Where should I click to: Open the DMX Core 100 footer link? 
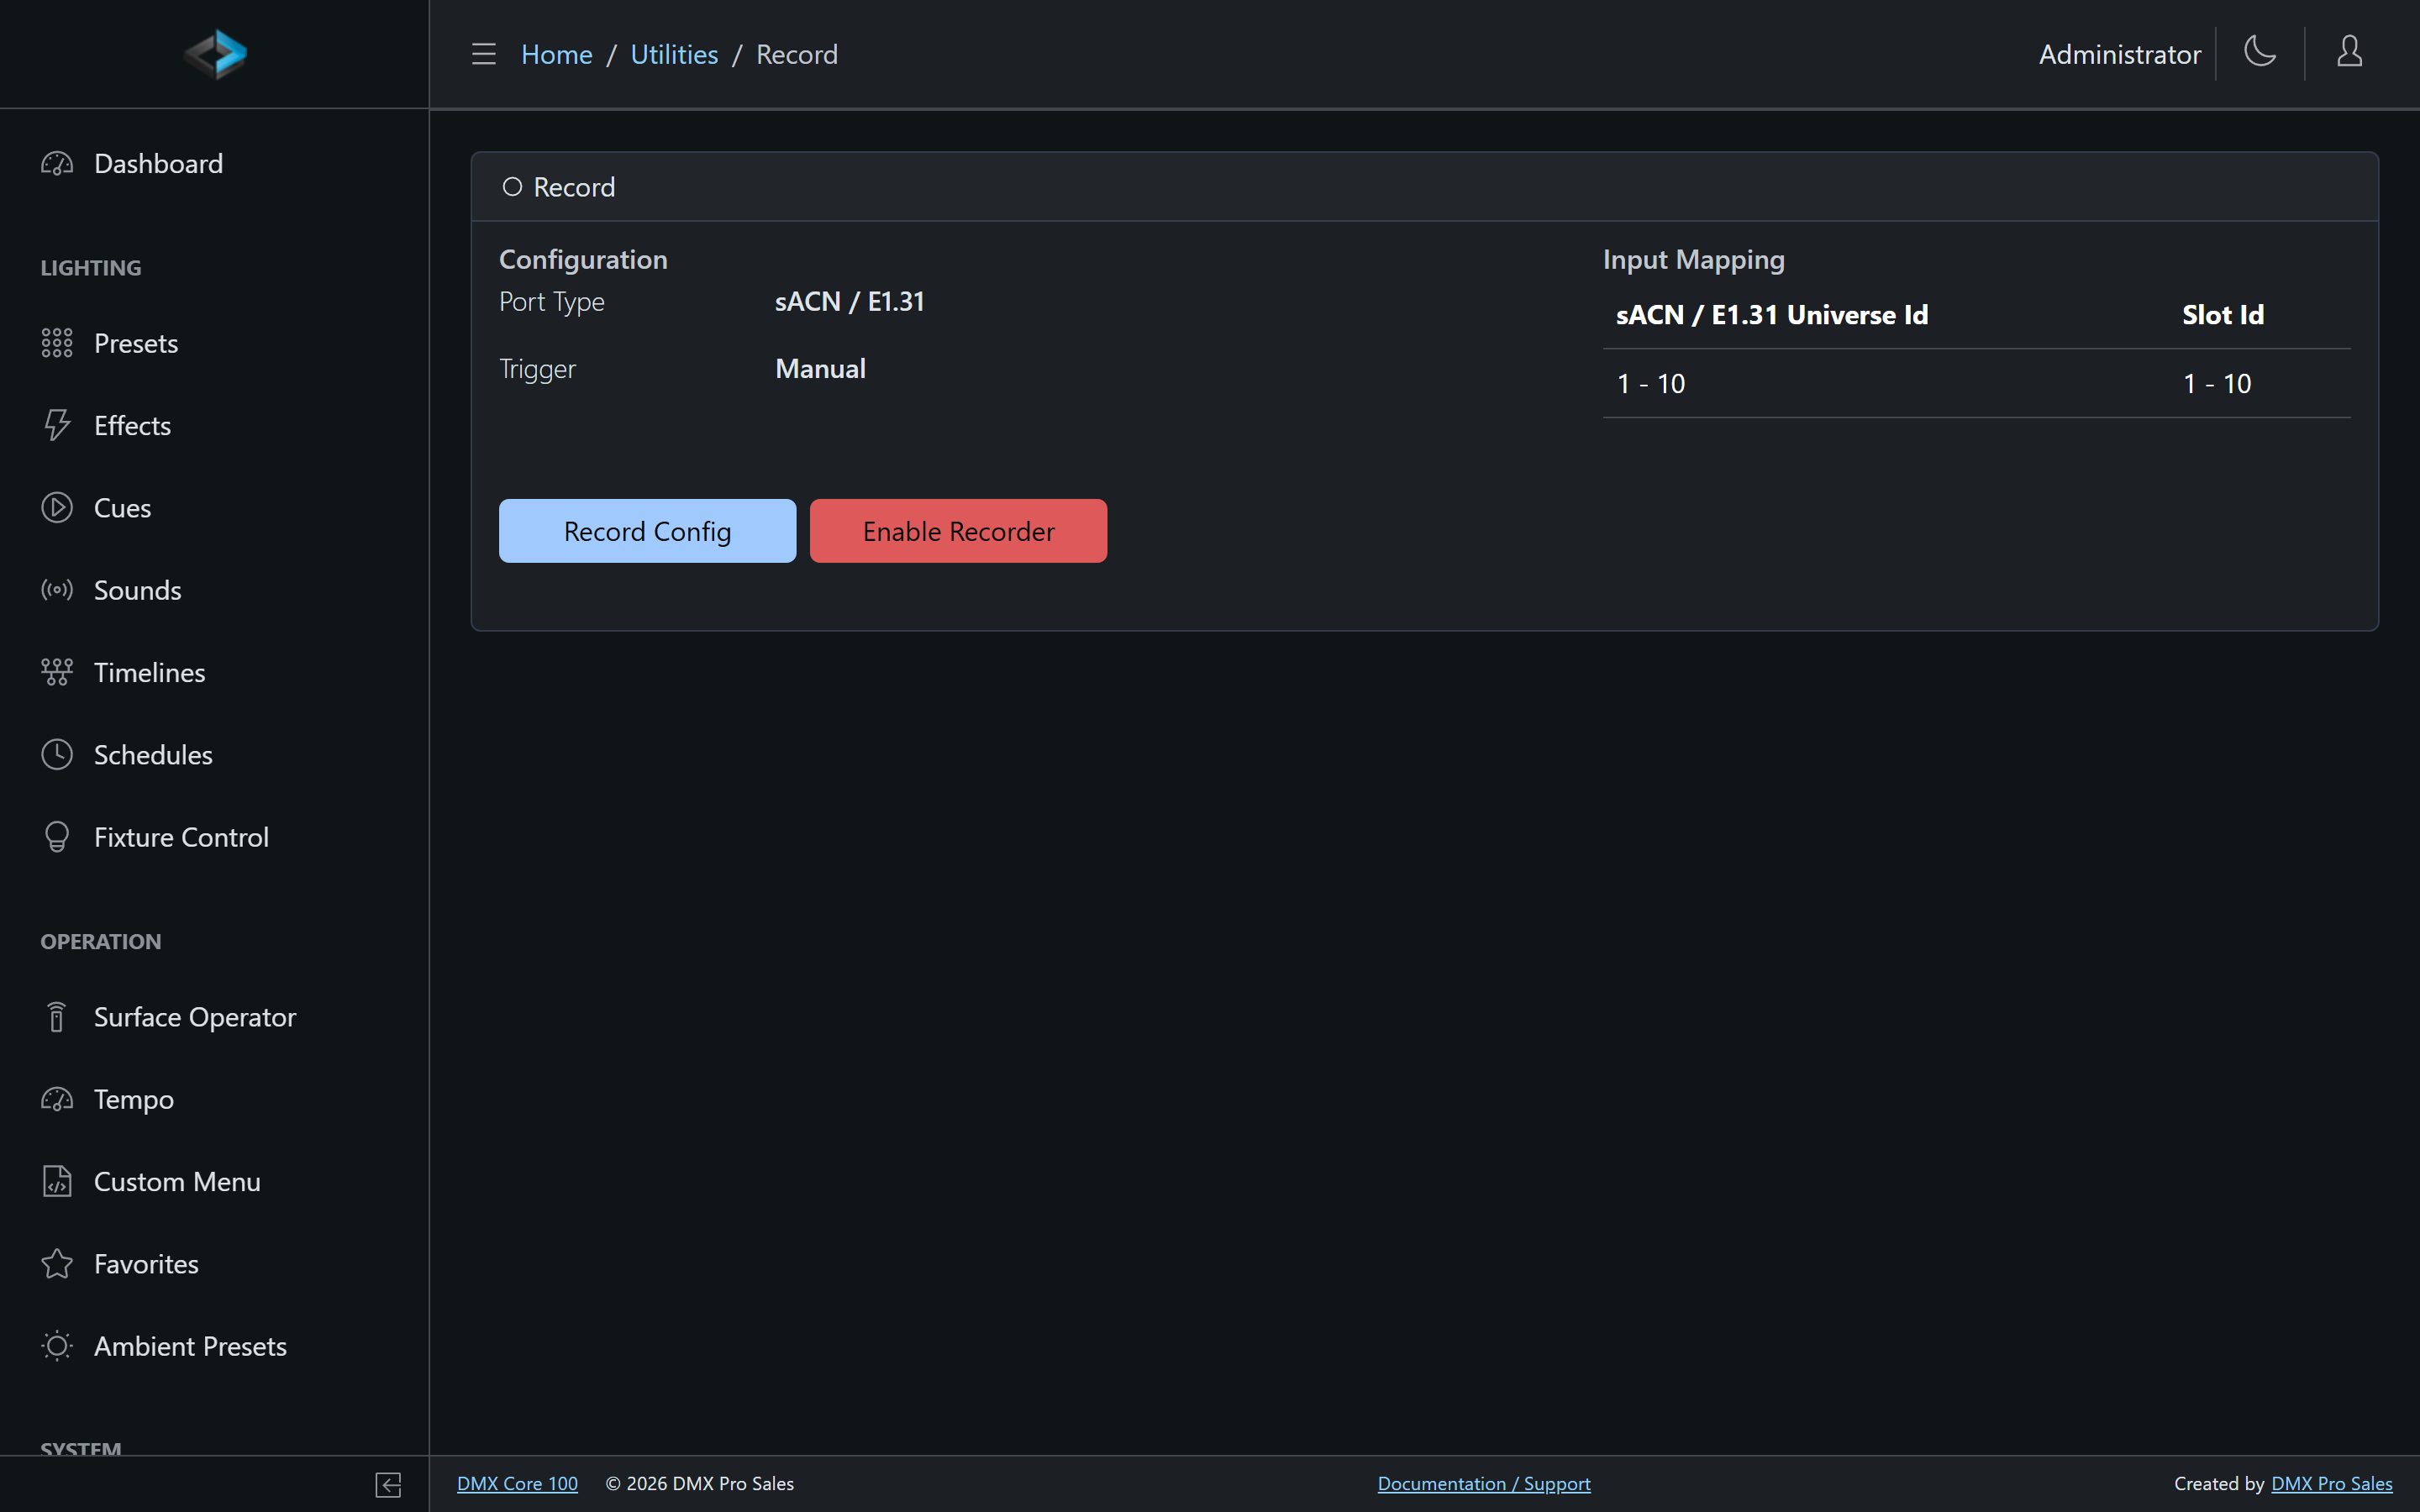coord(517,1484)
